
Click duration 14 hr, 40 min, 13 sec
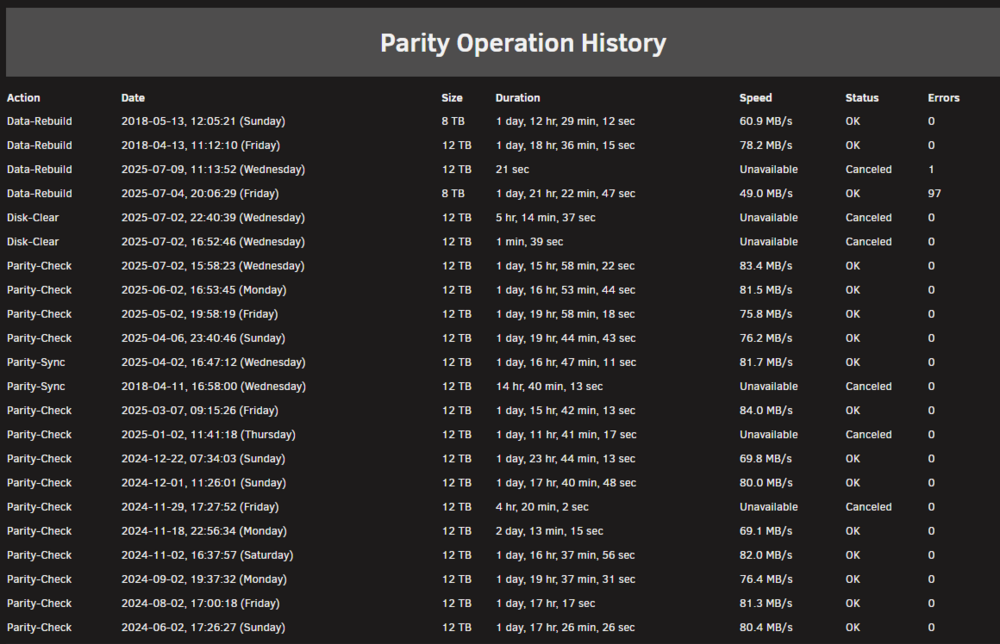coord(549,386)
